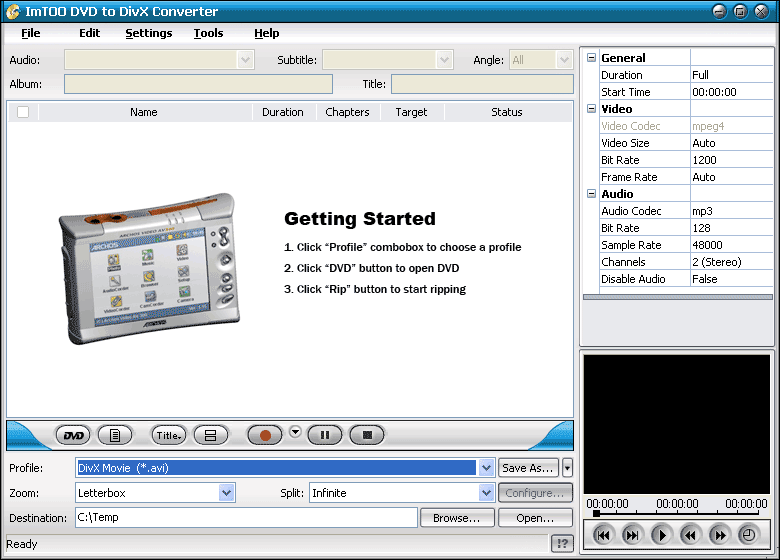Stop ripping with the Stop button
This screenshot has width=780, height=560.
[367, 436]
